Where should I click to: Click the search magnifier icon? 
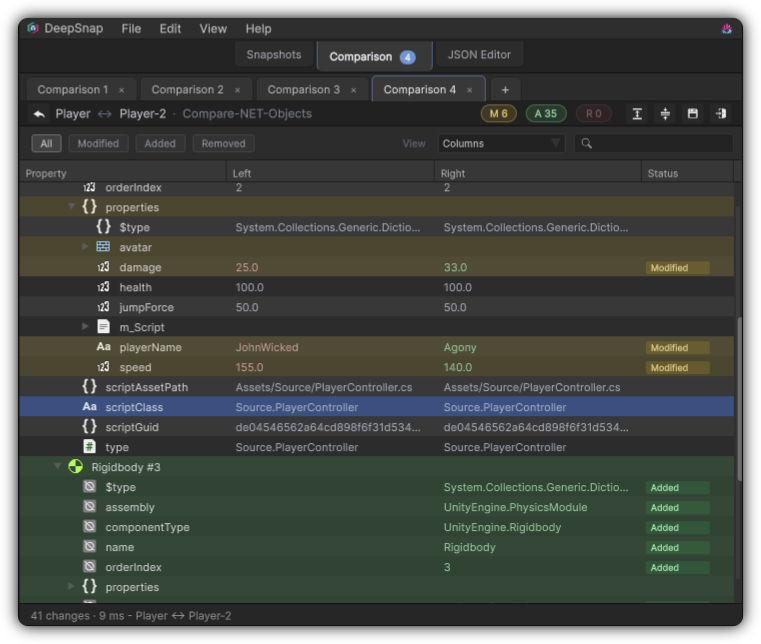[x=586, y=144]
